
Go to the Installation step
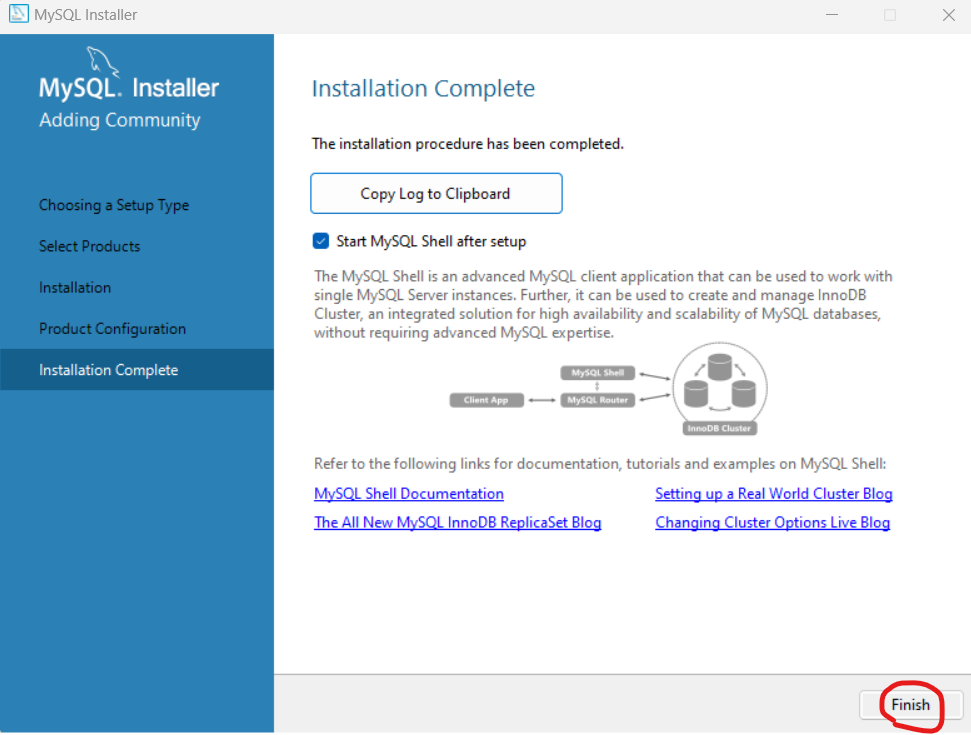pyautogui.click(x=75, y=287)
